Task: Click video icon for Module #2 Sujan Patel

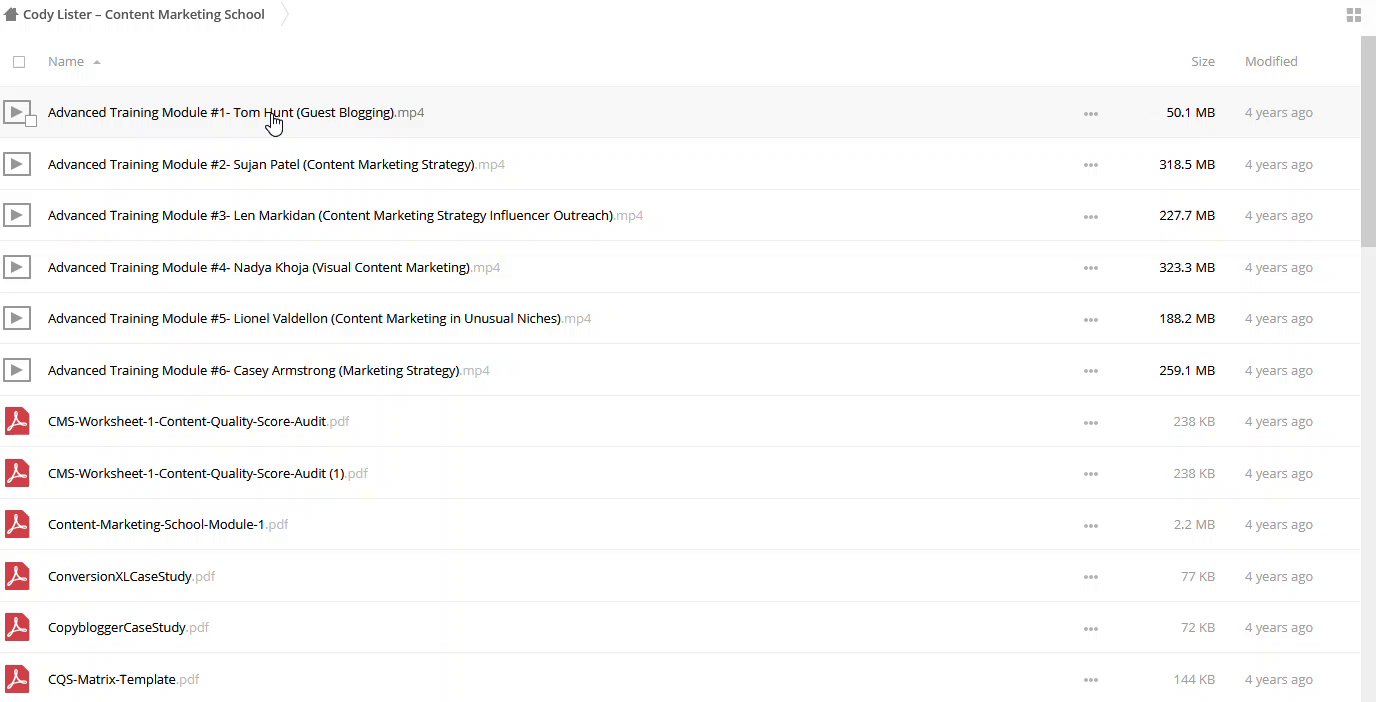Action: 17,164
